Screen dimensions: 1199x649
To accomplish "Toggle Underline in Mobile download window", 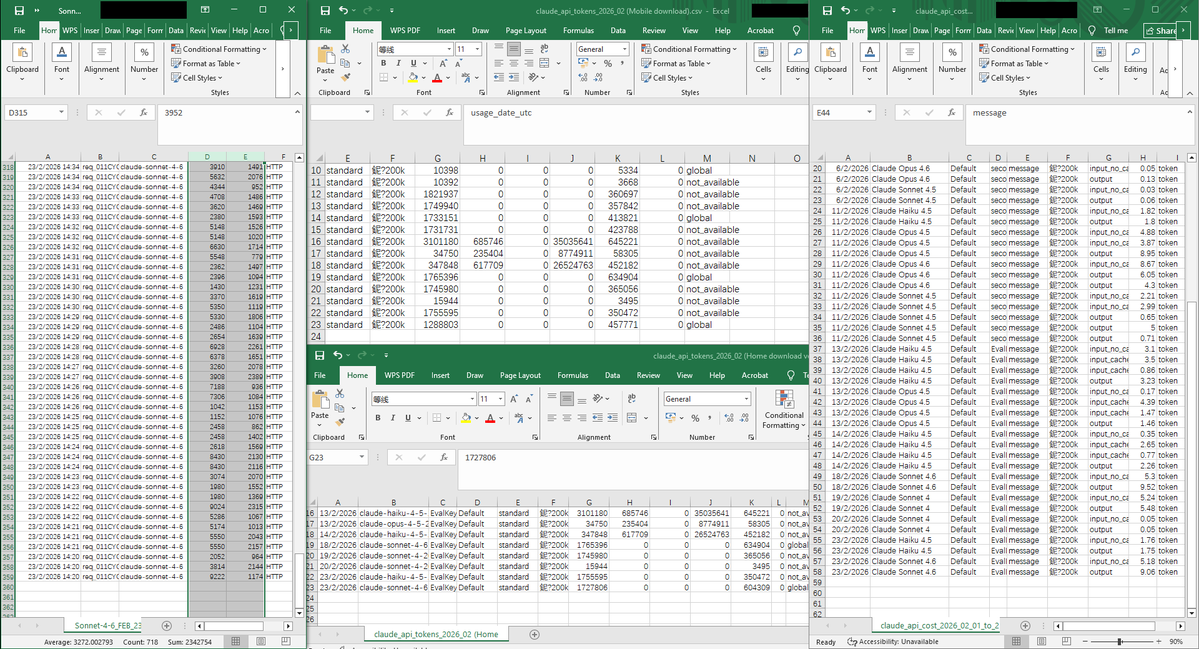I will tap(414, 63).
